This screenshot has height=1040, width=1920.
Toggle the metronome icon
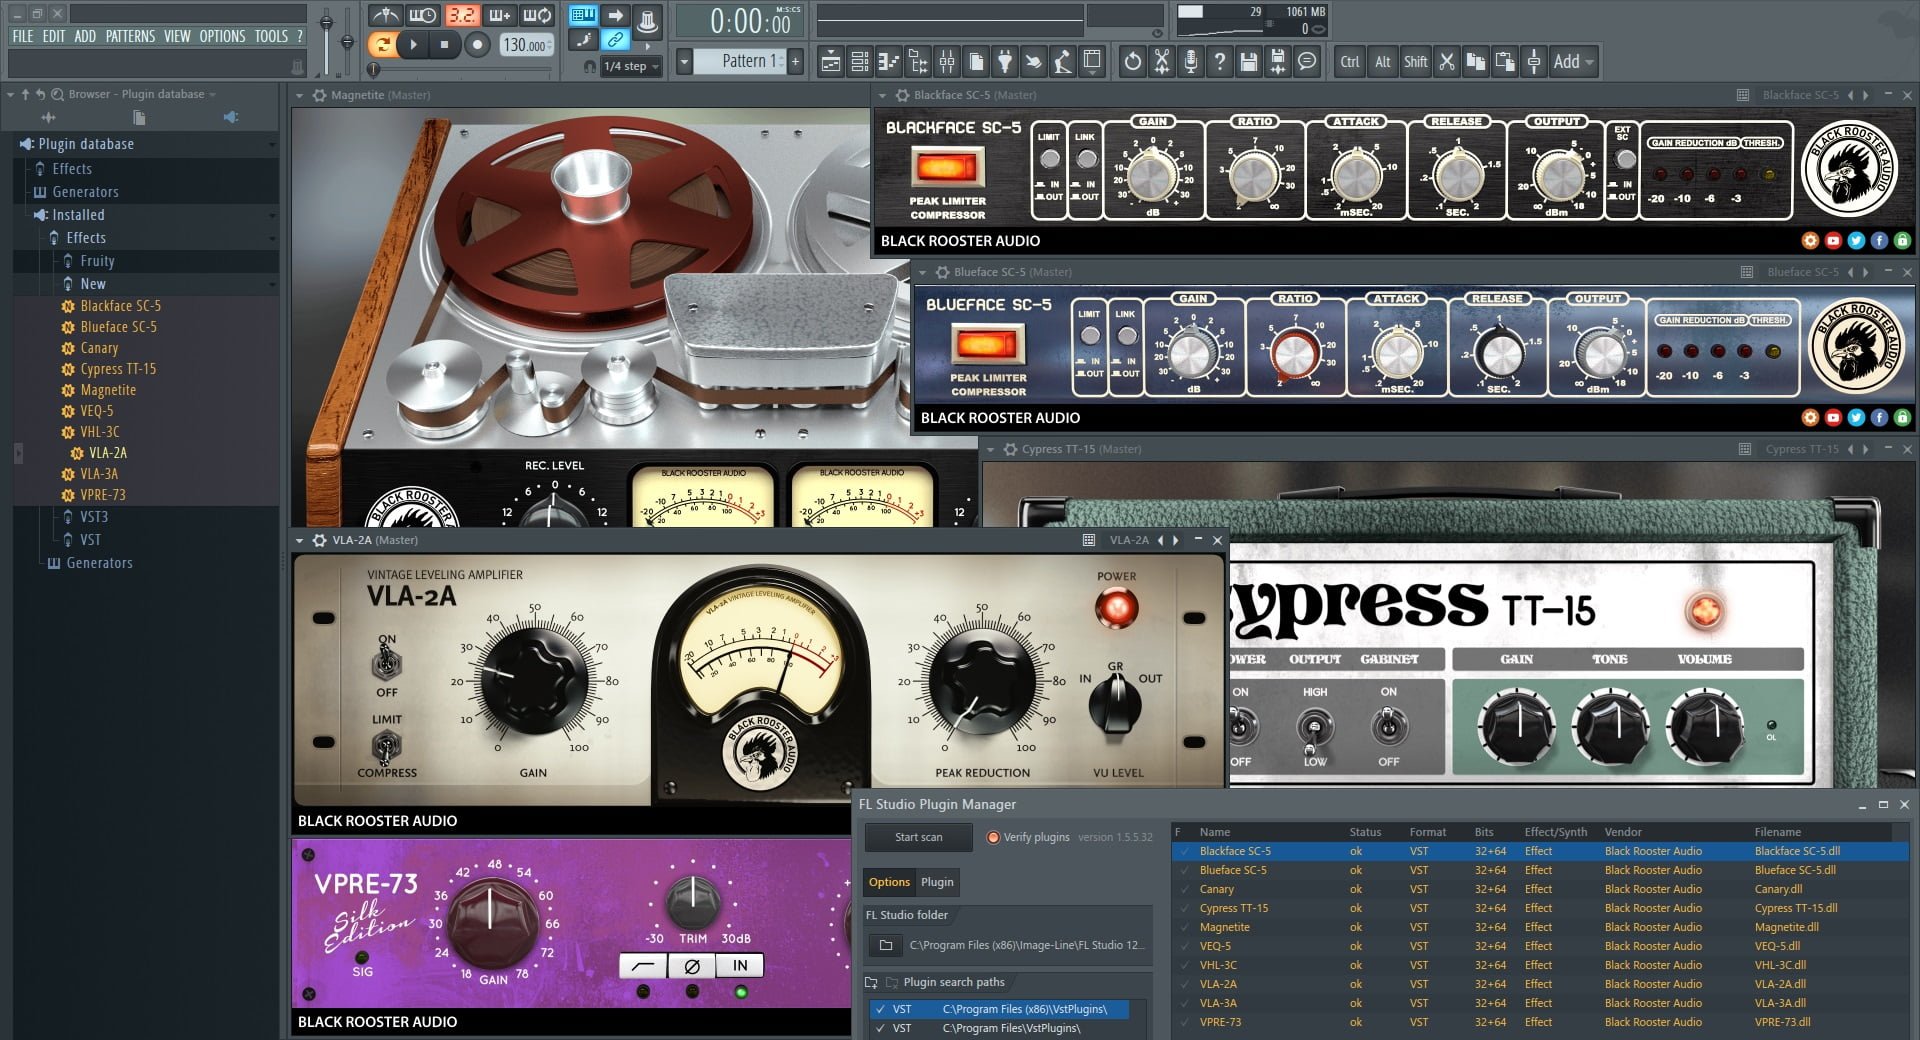coord(386,16)
